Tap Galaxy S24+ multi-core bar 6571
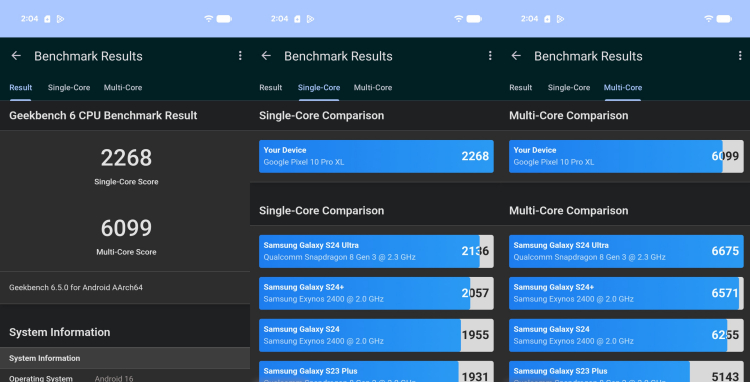Viewport: 750px width, 382px height. point(626,293)
